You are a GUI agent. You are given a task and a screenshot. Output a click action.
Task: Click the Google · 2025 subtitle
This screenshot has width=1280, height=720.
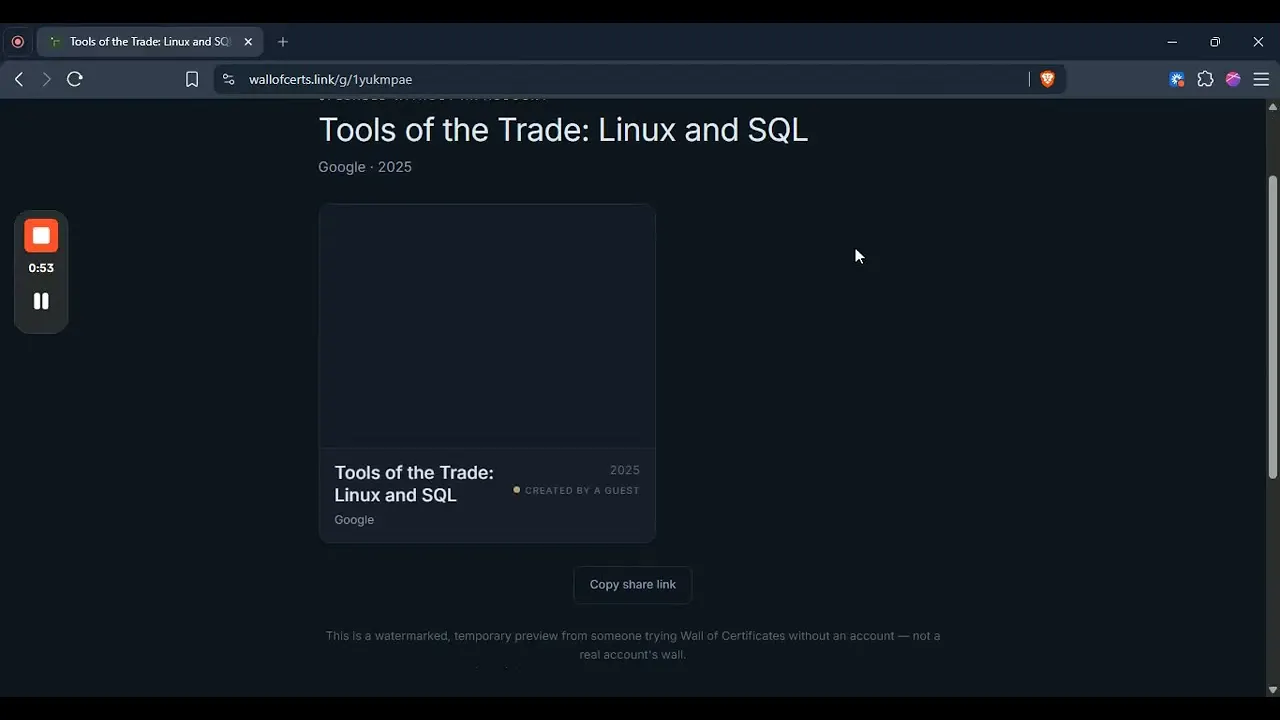pyautogui.click(x=365, y=167)
